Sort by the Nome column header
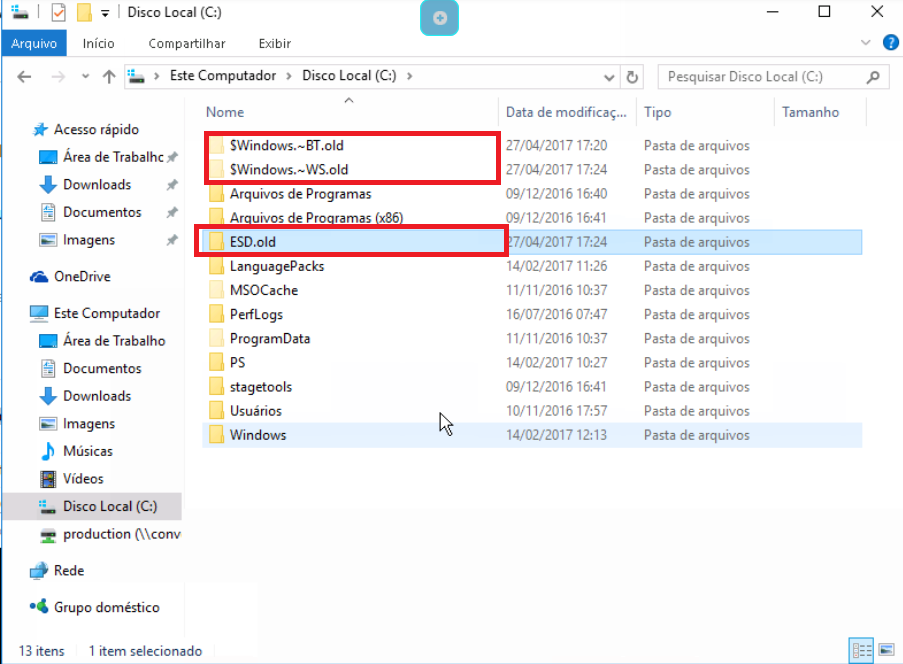The height and width of the screenshot is (664, 903). tap(225, 112)
